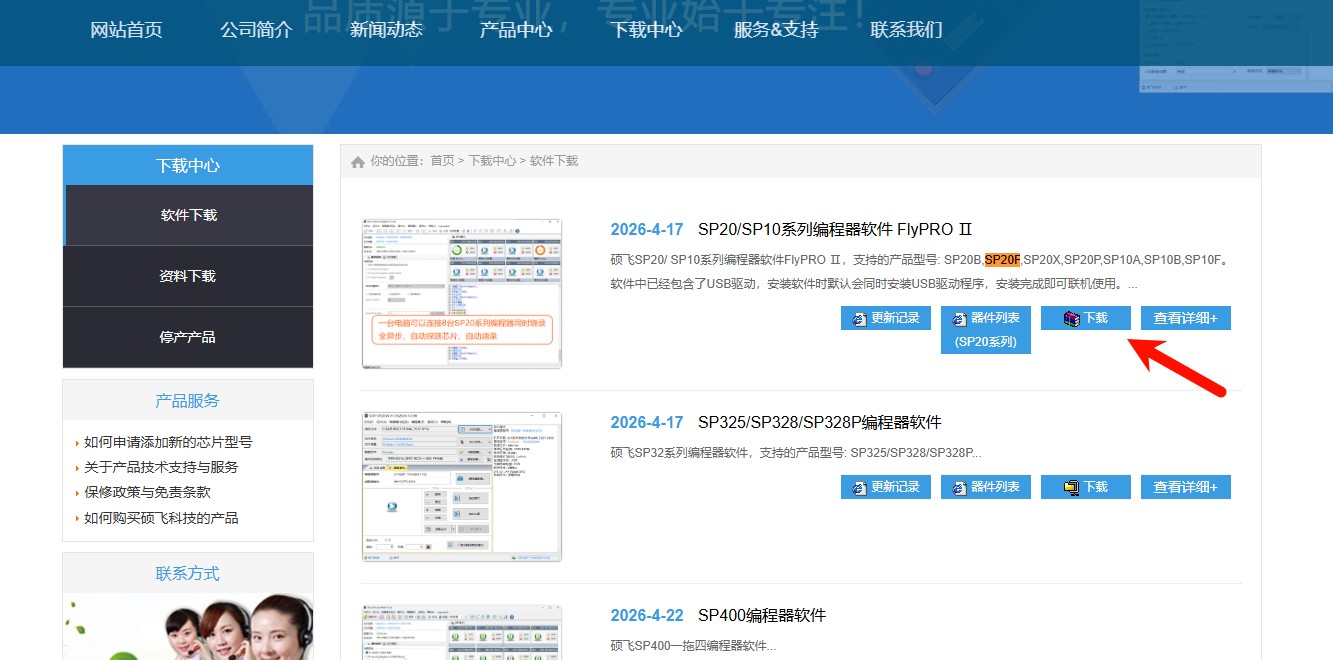Click the 下载中心 sidebar header

pyautogui.click(x=188, y=165)
